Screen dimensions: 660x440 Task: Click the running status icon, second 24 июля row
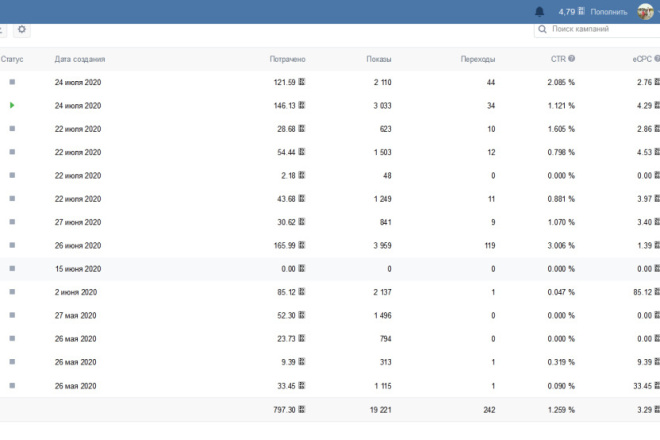[12, 105]
